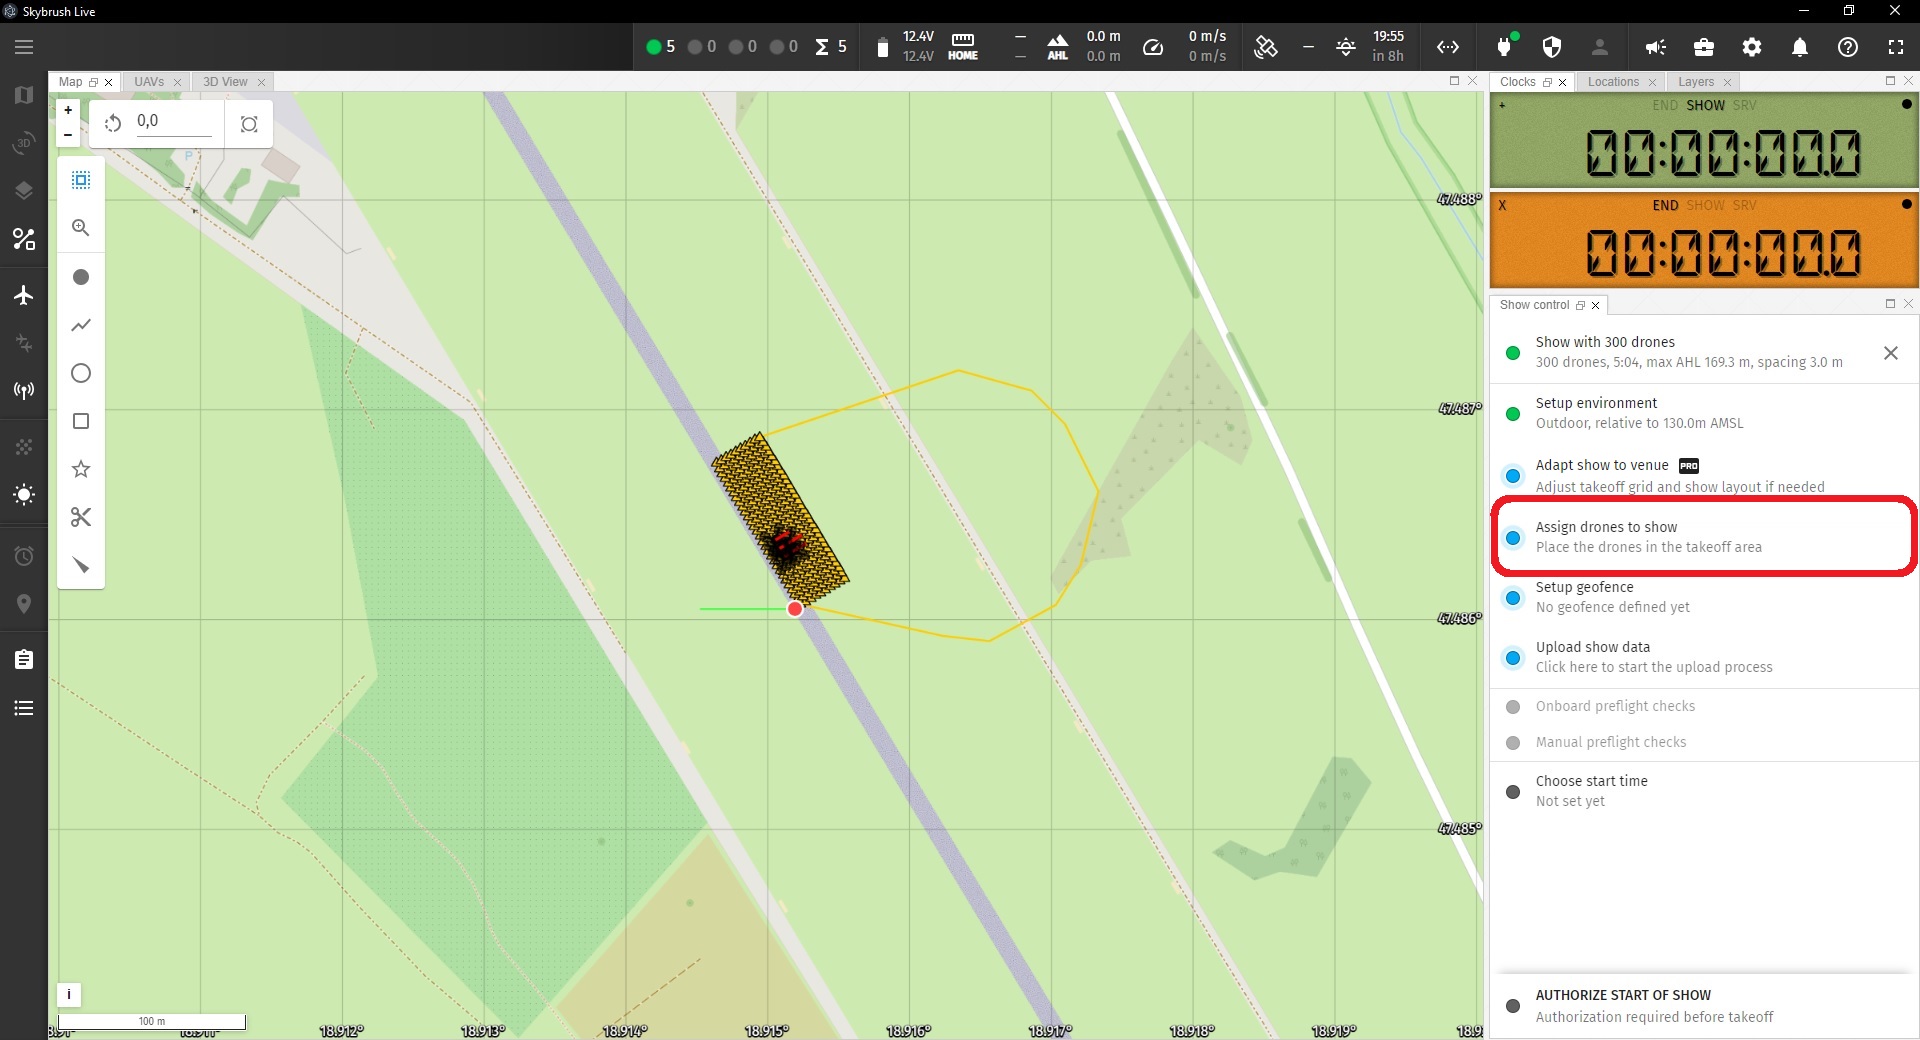This screenshot has height=1040, width=1920.
Task: Open the notifications bell in the header
Action: point(1799,47)
